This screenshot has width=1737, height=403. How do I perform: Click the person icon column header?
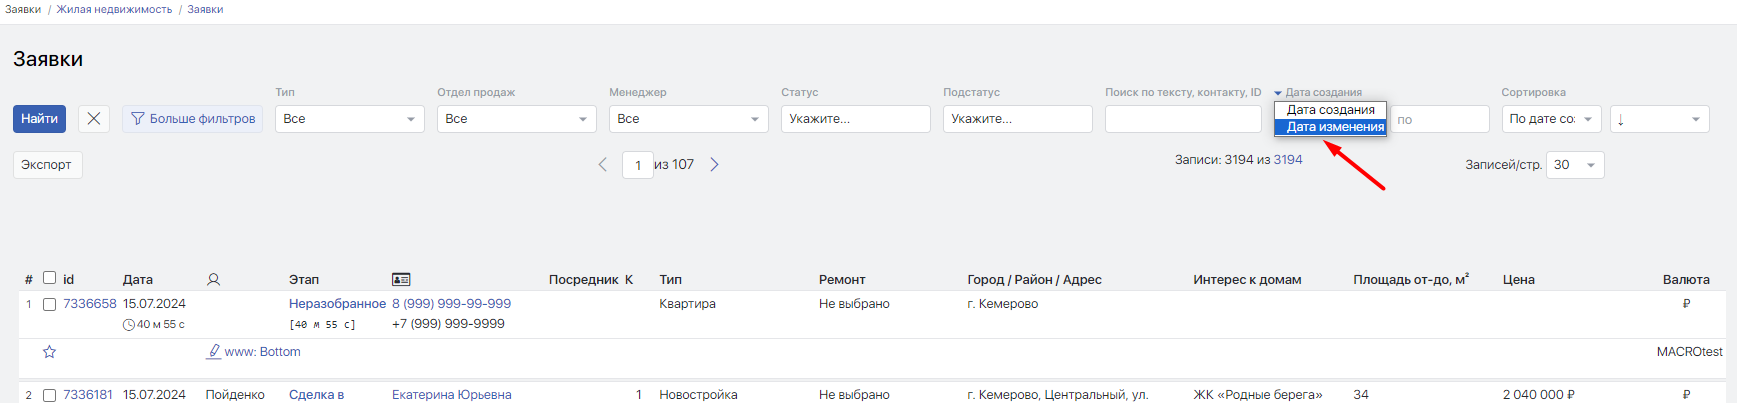213,280
